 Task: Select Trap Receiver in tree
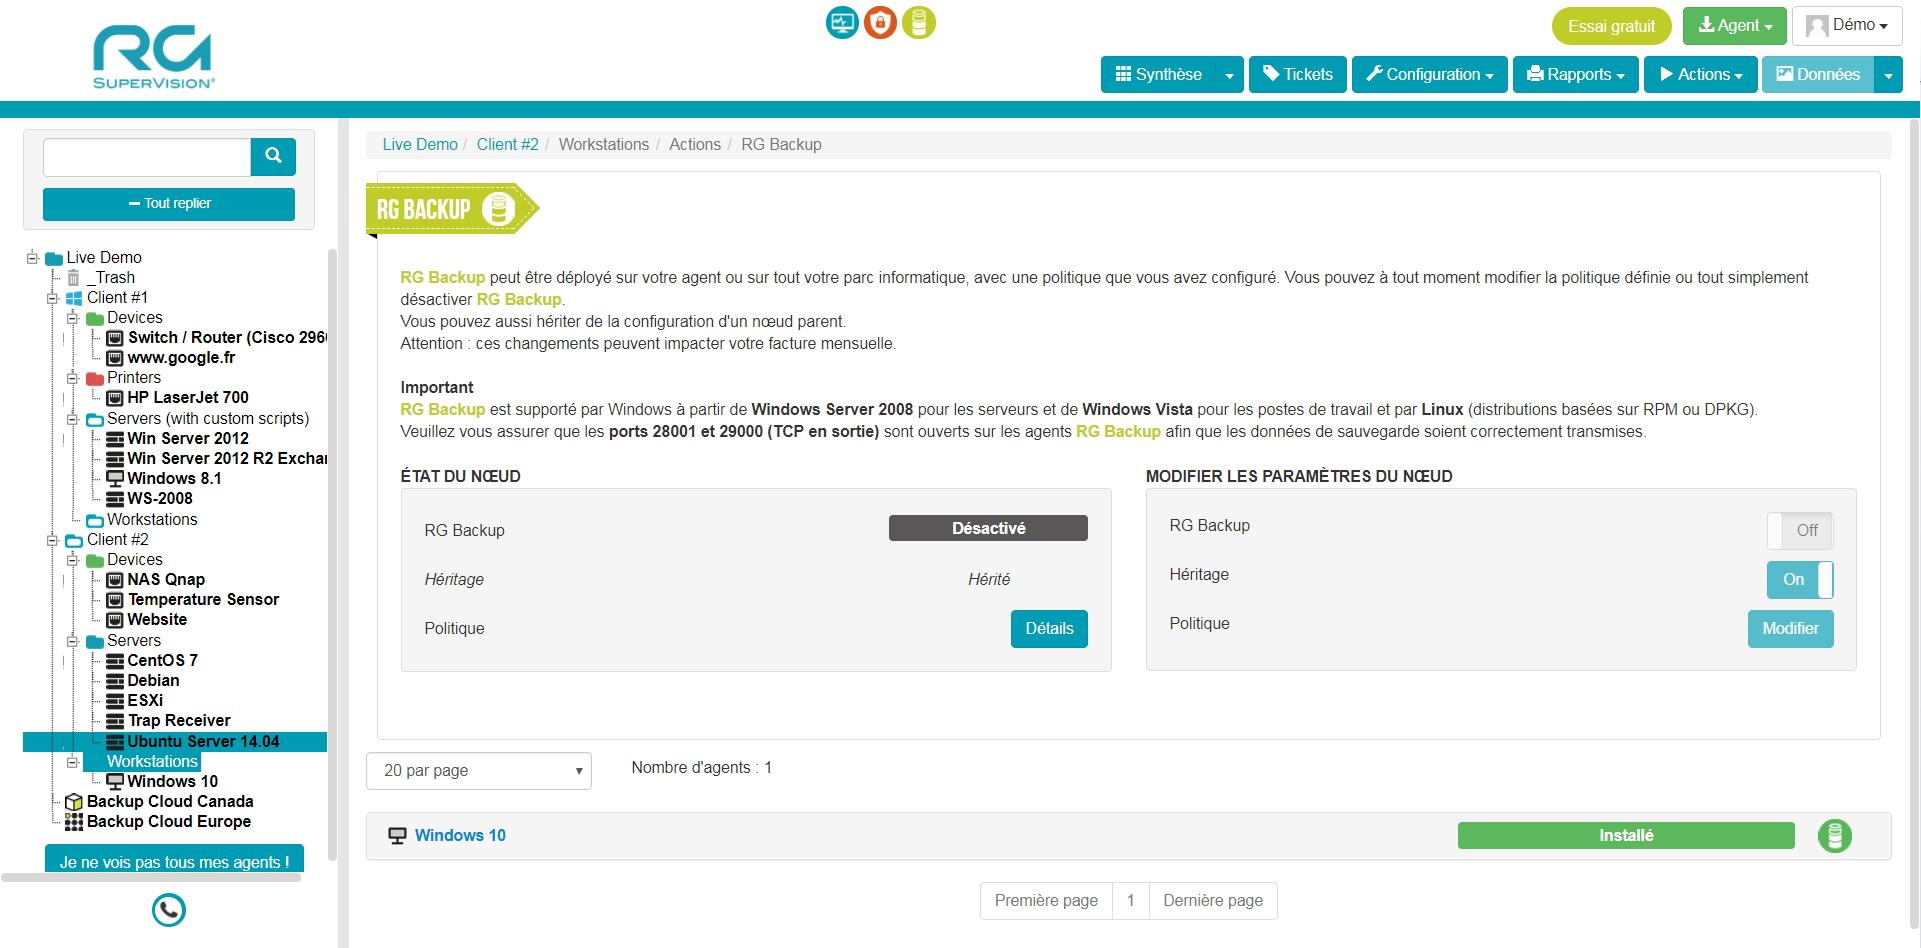pos(179,721)
